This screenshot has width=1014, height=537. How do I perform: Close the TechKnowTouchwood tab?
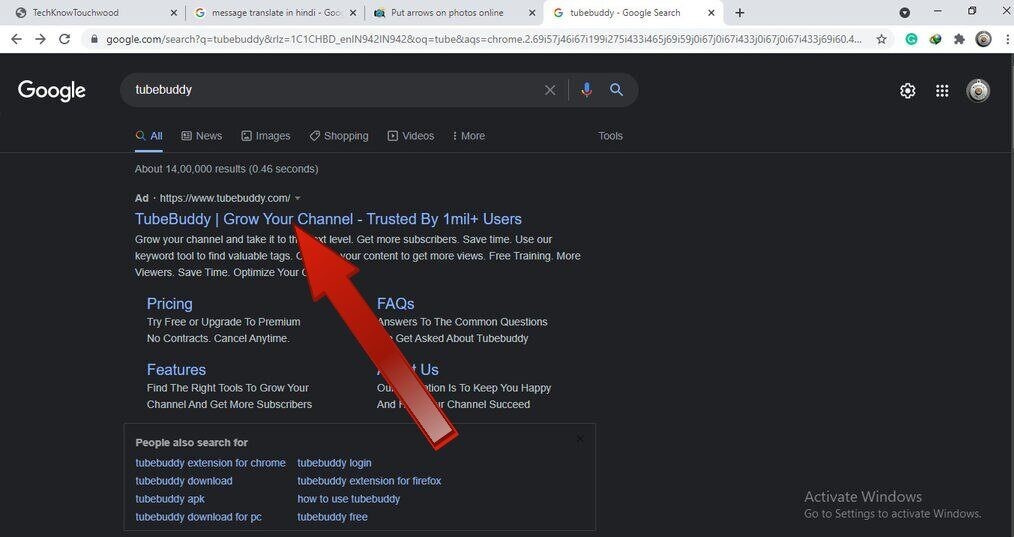[173, 13]
